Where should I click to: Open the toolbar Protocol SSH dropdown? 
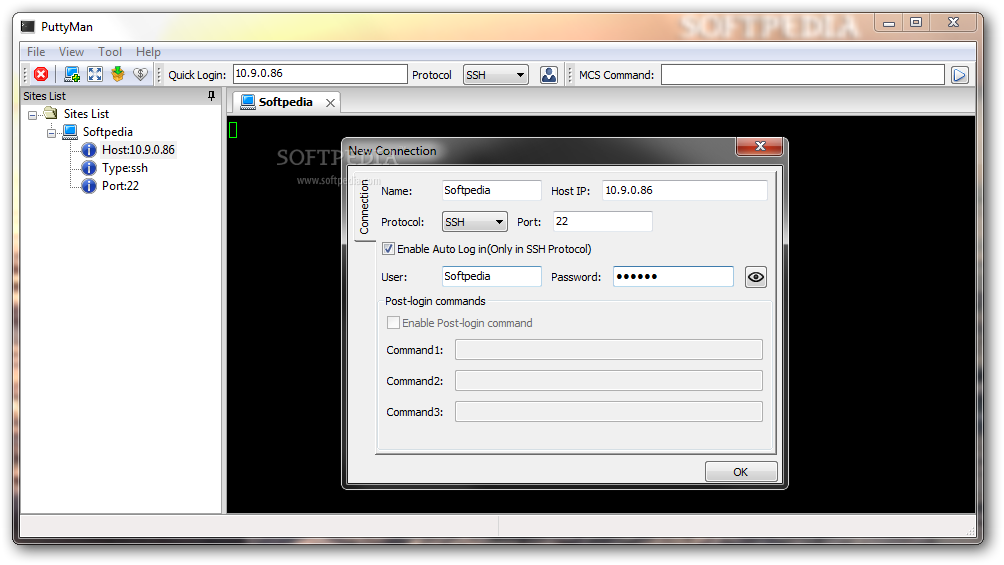coord(496,75)
